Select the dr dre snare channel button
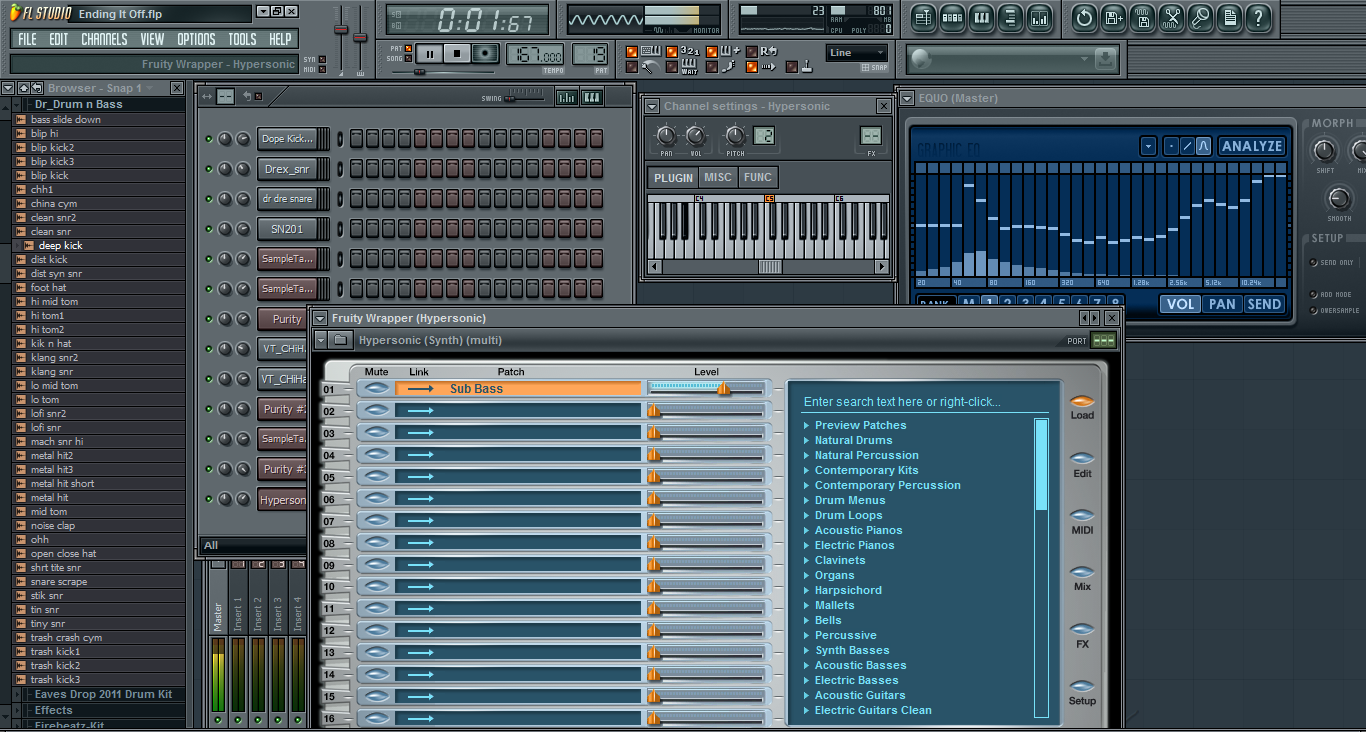This screenshot has height=732, width=1366. (x=287, y=199)
